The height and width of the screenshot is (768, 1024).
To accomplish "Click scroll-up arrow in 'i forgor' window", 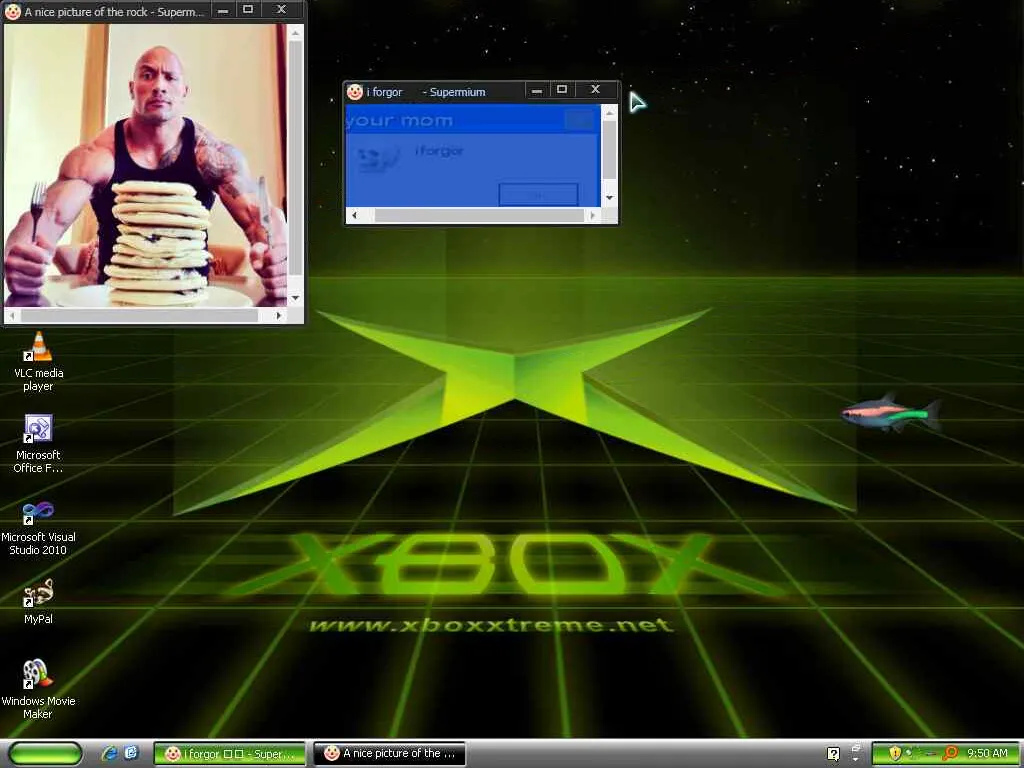I will point(609,113).
